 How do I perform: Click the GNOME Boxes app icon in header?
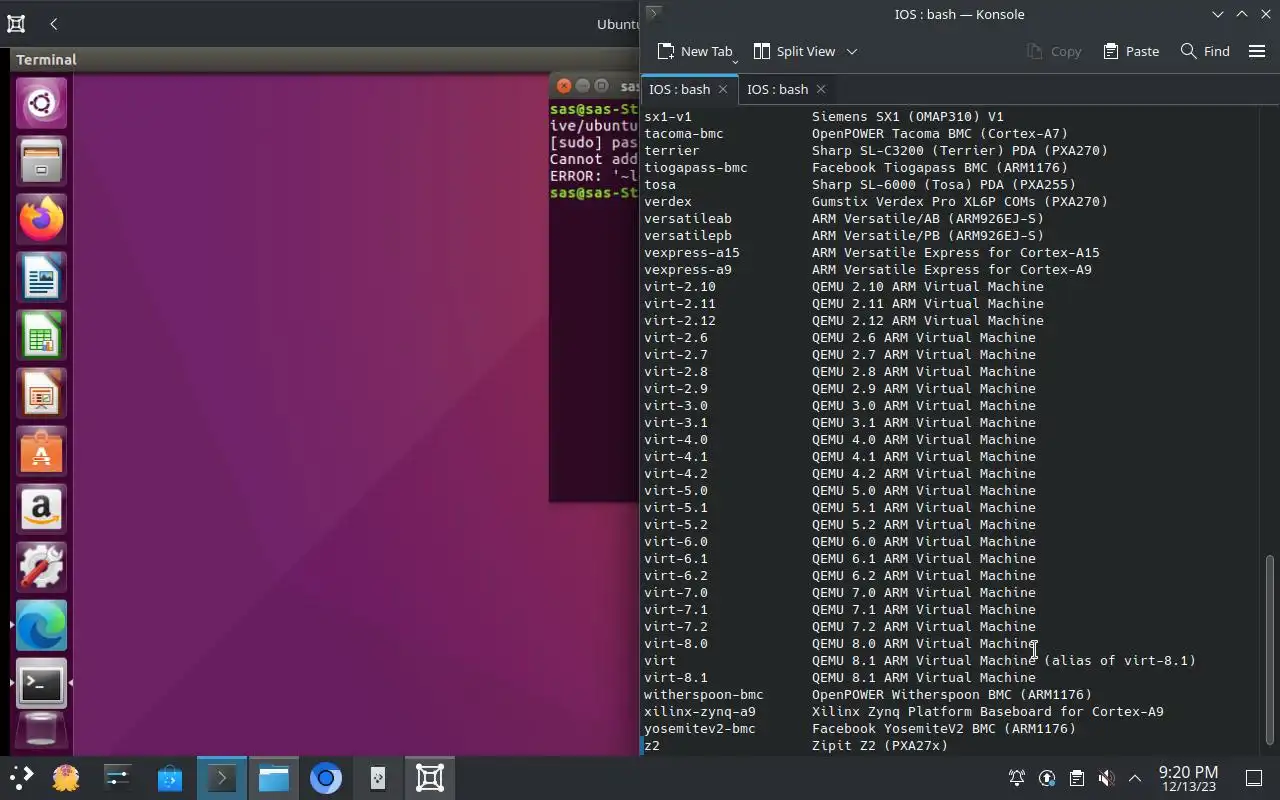click(16, 23)
